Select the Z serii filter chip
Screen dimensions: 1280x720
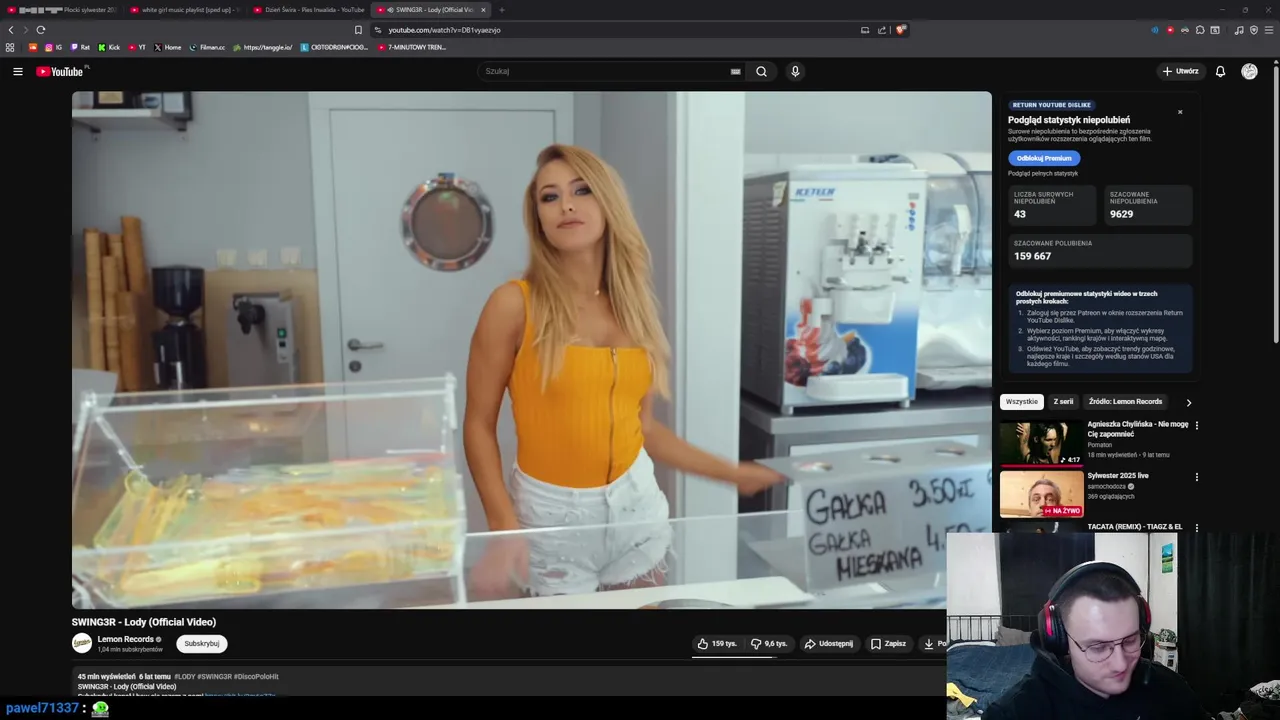coord(1063,402)
